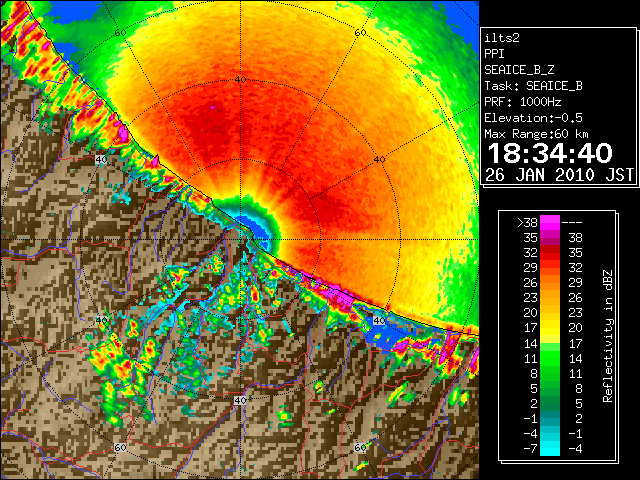The height and width of the screenshot is (480, 640).
Task: Click the teal legend swatch beside the left '-1'
Action: (x=550, y=418)
